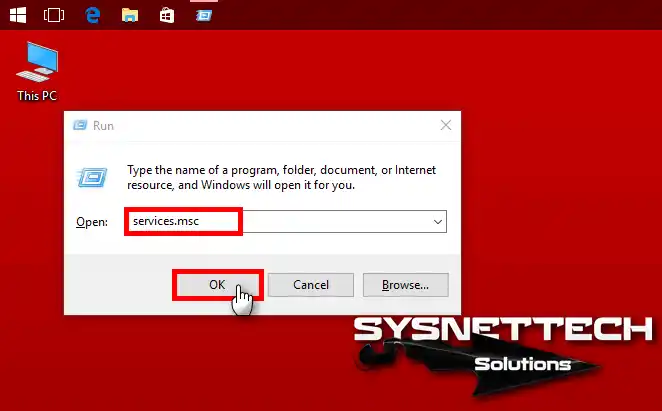The image size is (662, 411).
Task: Expand the Open combo box dropdown arrow
Action: click(437, 221)
